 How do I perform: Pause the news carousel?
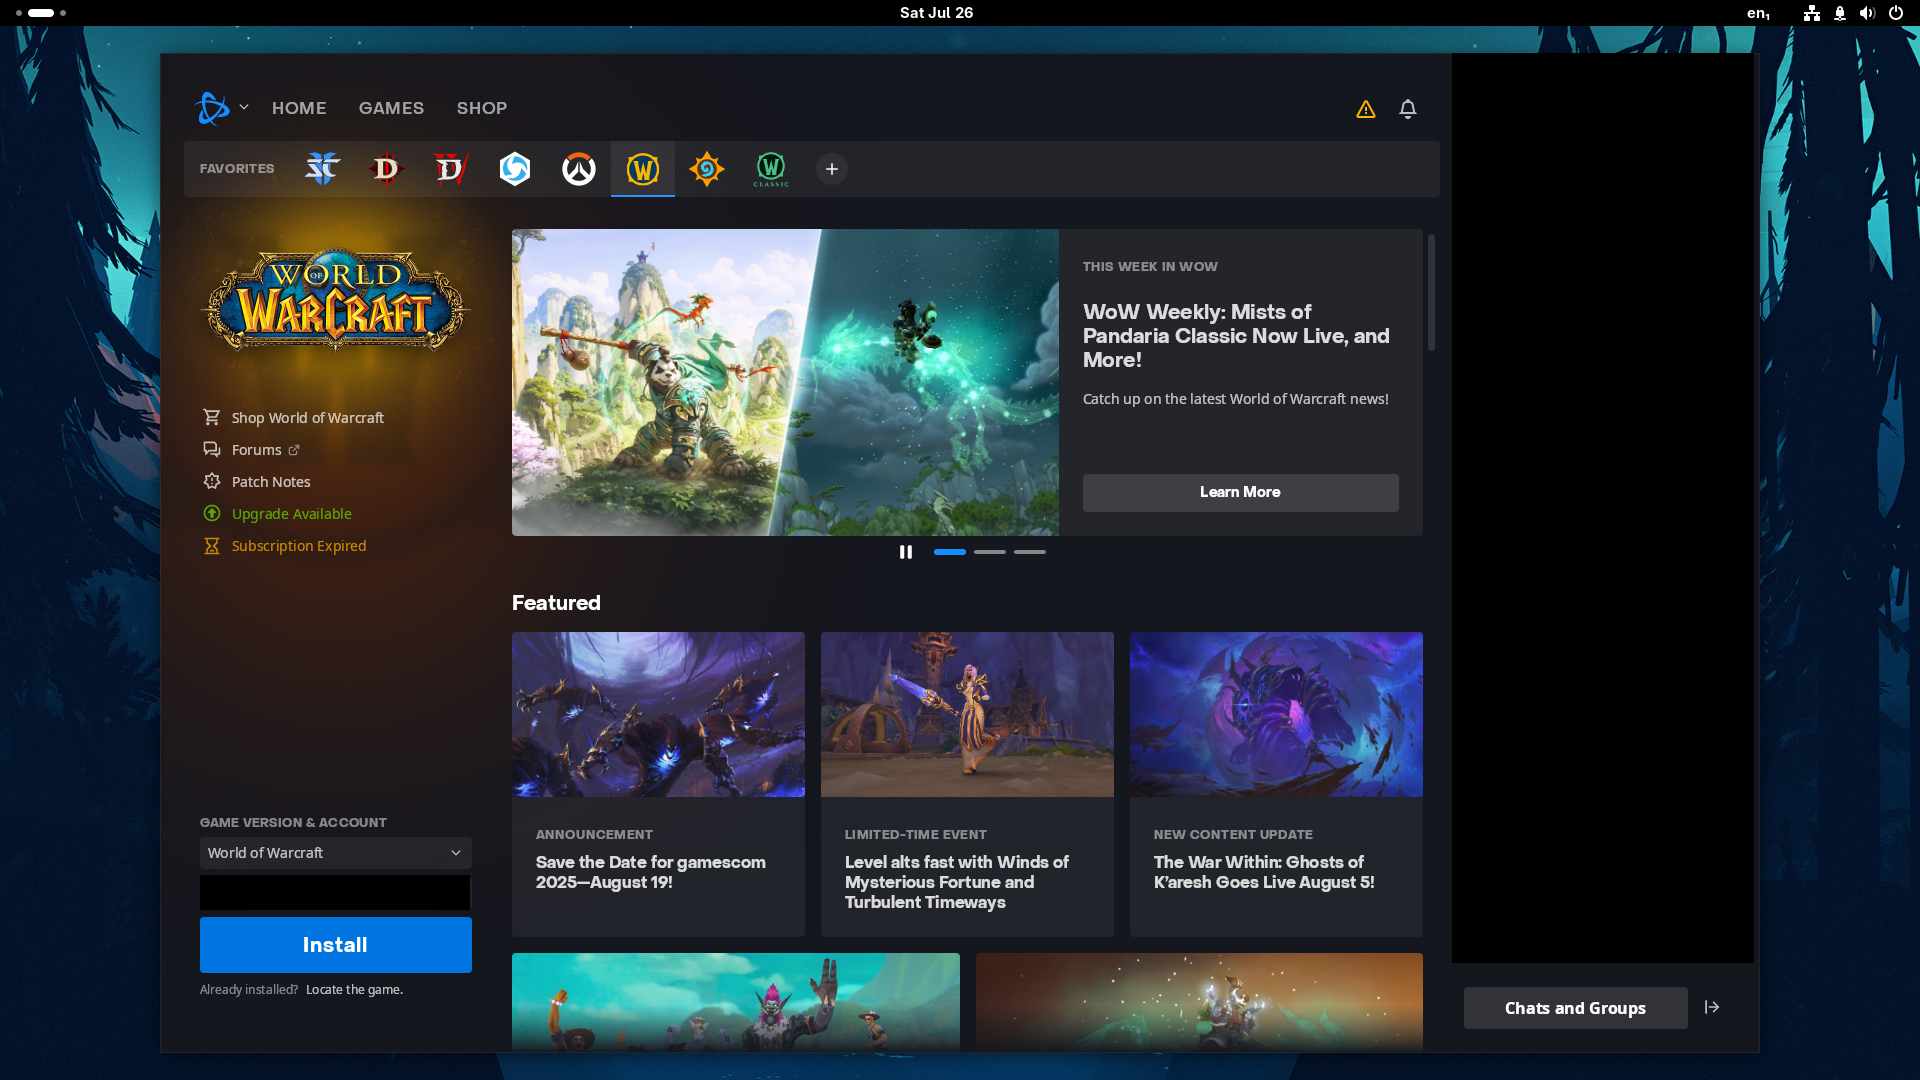tap(906, 552)
